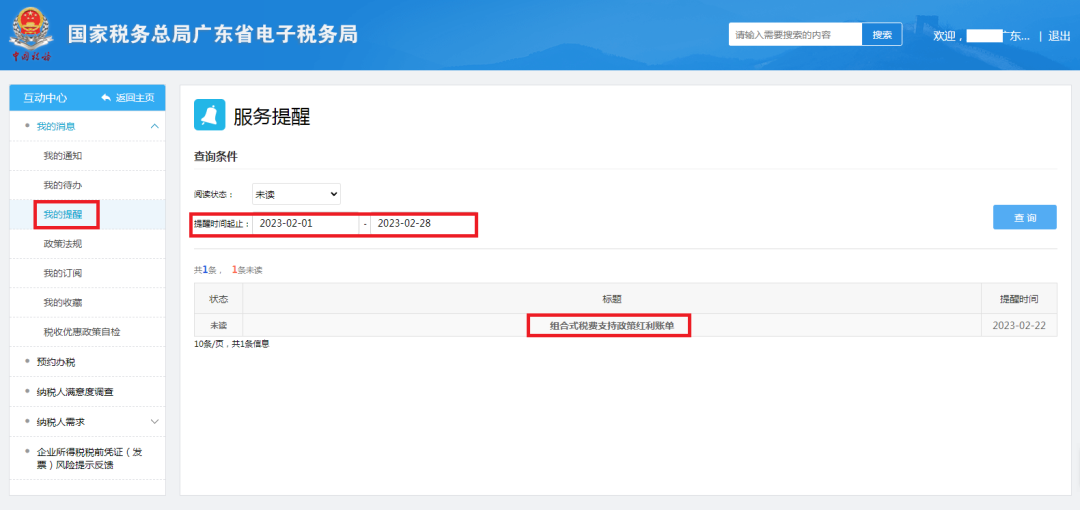Expand the 纳税人需求 section chevron
1080x510 pixels.
click(x=154, y=421)
